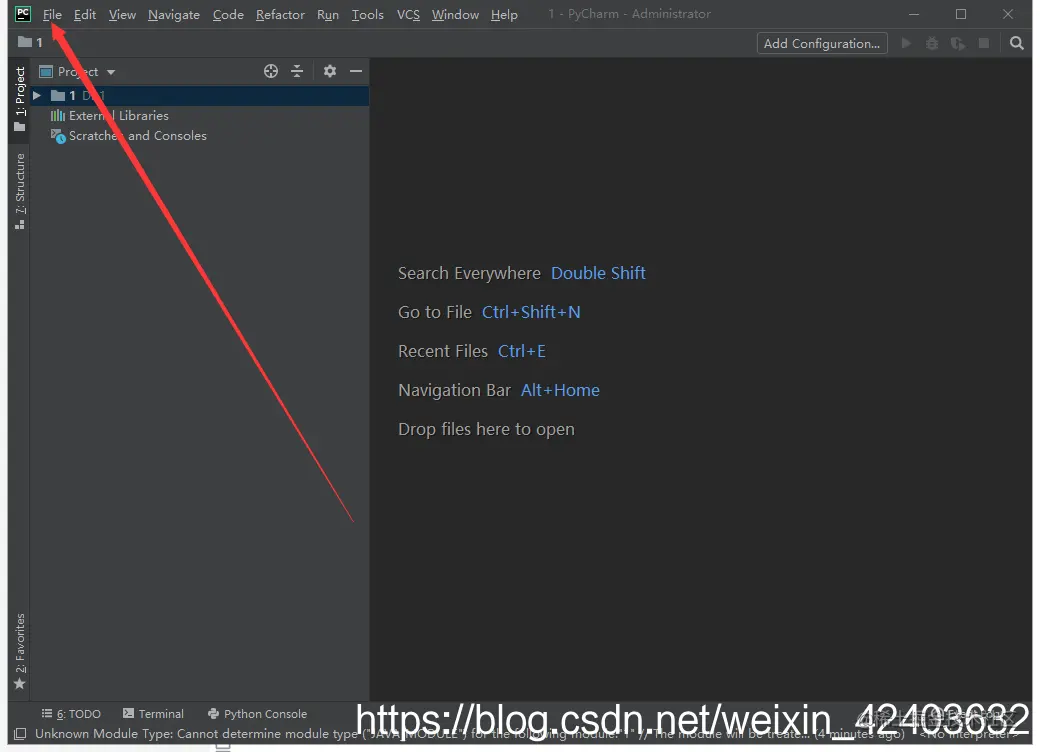This screenshot has width=1040, height=752.
Task: Hide the Project panel with minus icon
Action: (356, 71)
